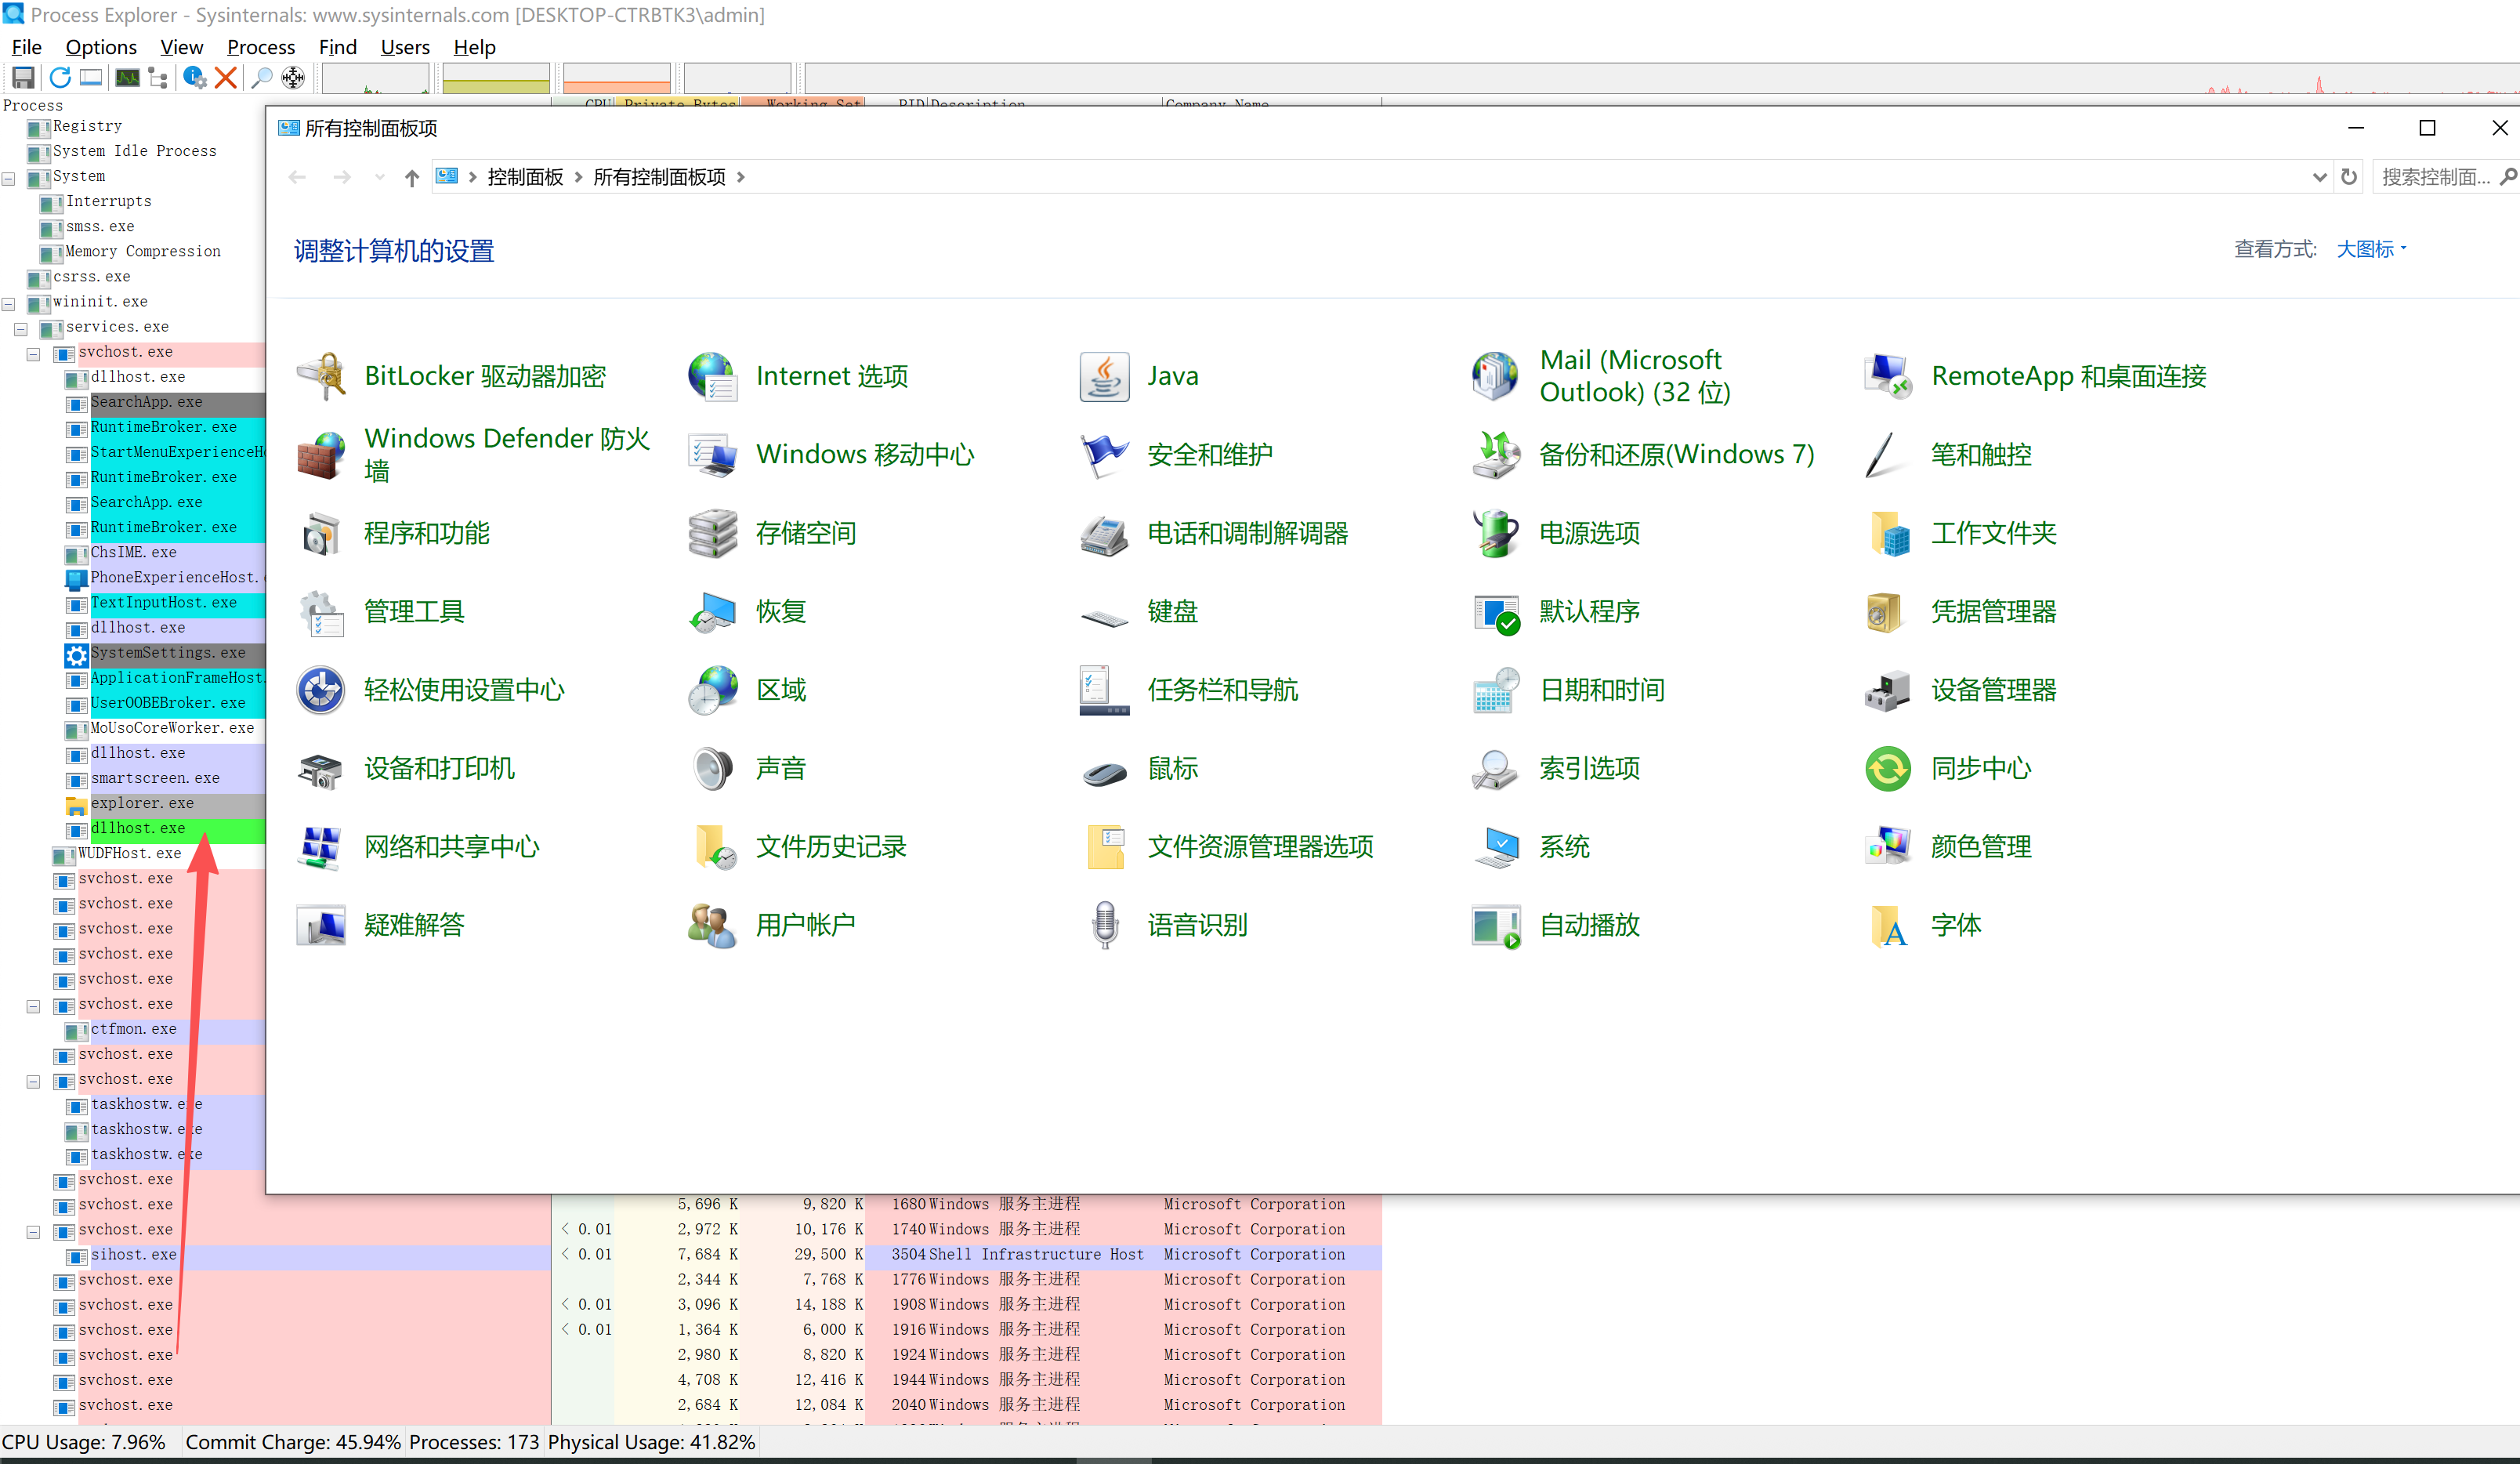Expand the address bar history dropdown

click(2319, 178)
